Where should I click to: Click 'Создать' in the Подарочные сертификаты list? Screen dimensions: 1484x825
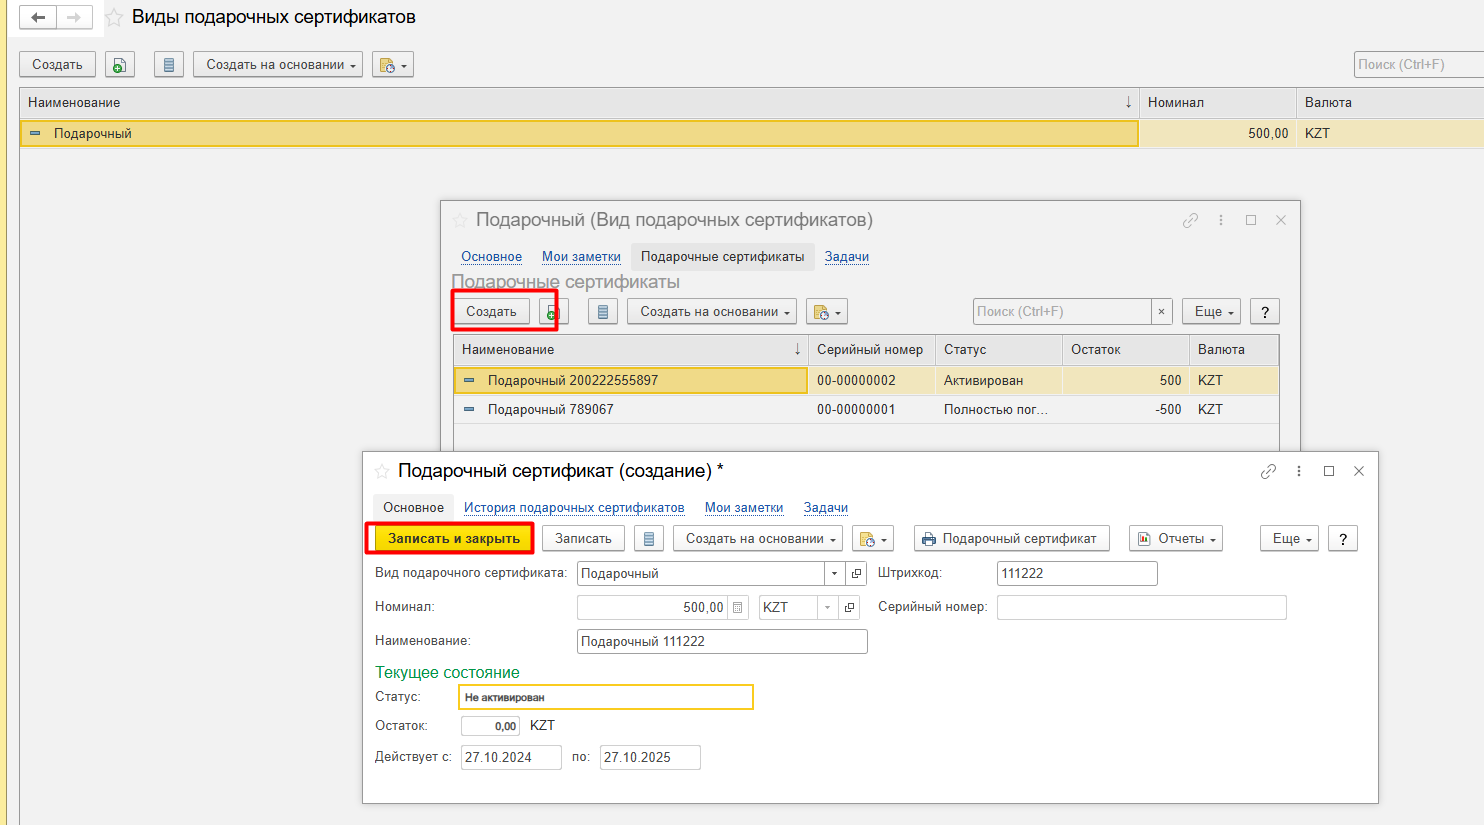[x=491, y=312]
